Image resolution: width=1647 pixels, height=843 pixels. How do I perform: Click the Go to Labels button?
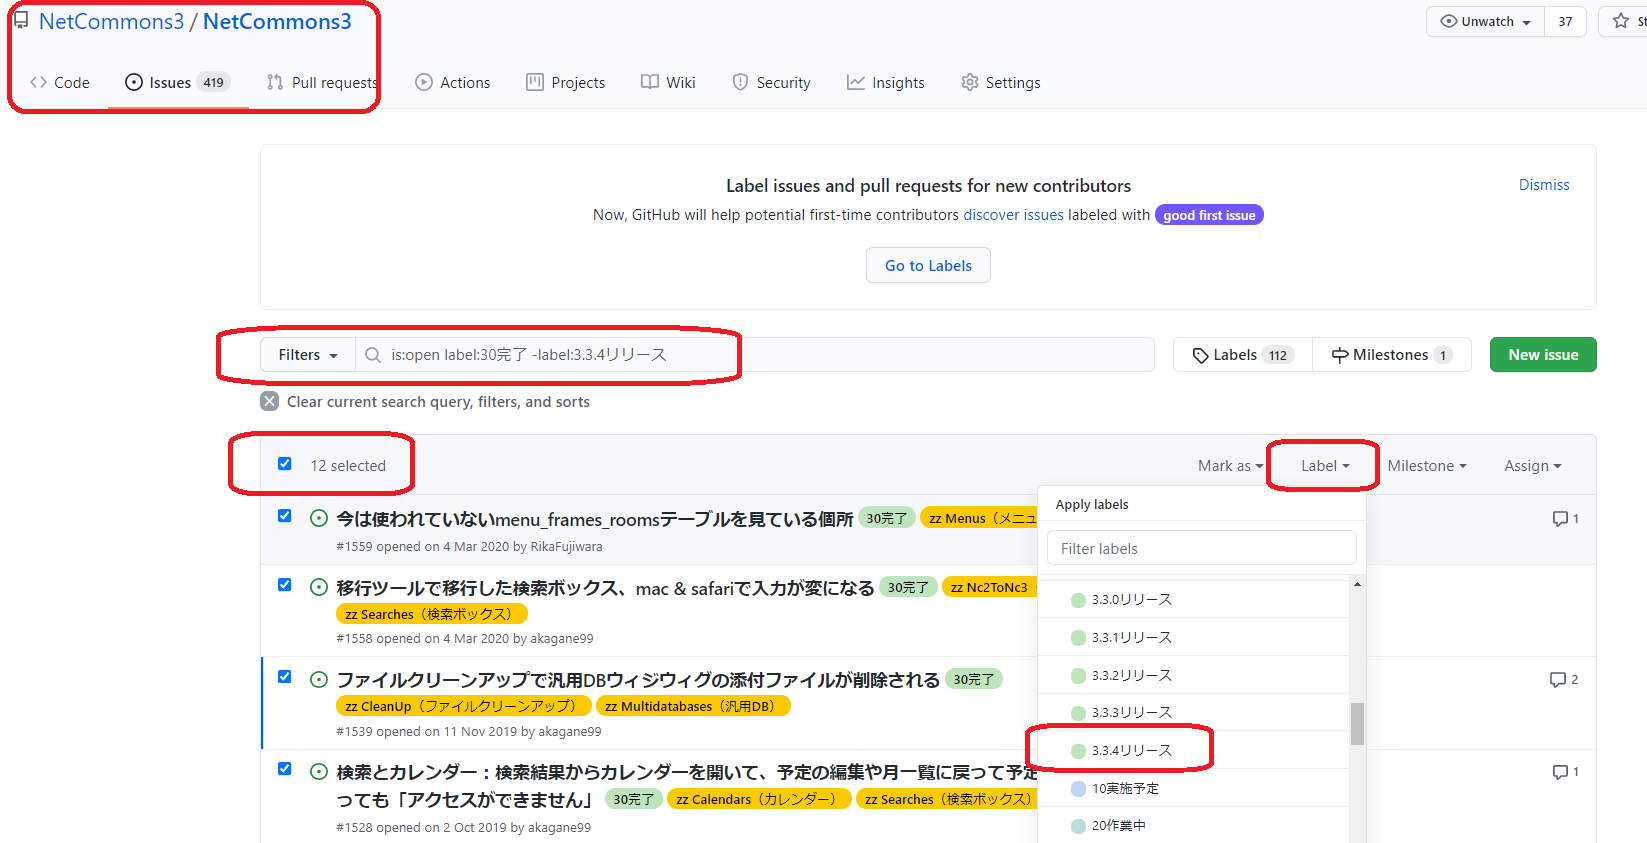pyautogui.click(x=928, y=265)
